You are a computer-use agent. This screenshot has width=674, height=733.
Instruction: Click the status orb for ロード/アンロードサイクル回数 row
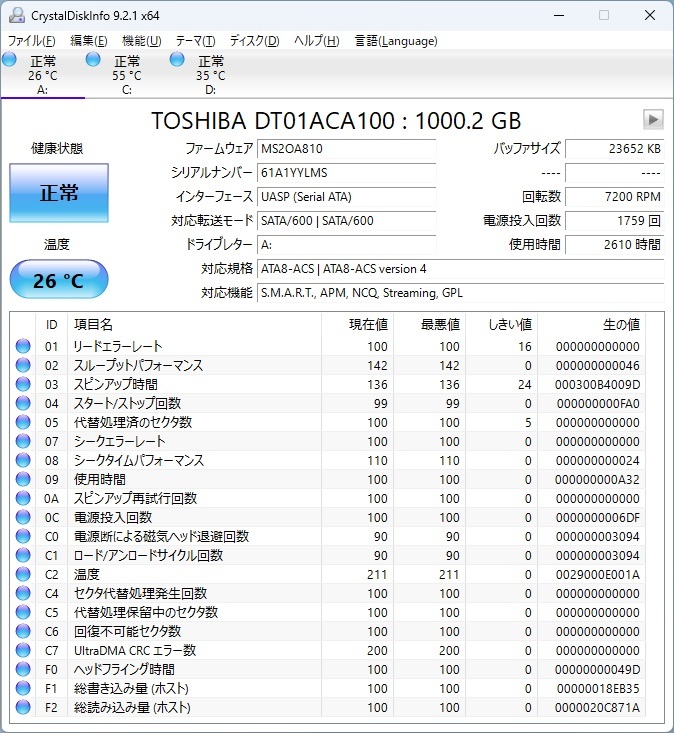coord(23,555)
